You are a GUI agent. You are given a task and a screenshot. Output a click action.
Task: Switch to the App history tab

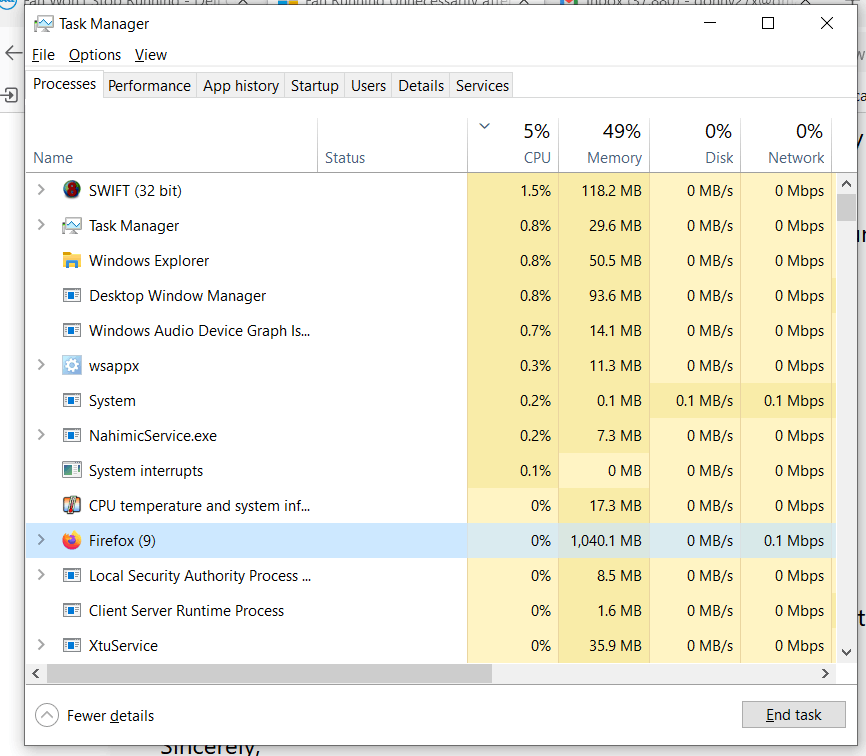241,86
